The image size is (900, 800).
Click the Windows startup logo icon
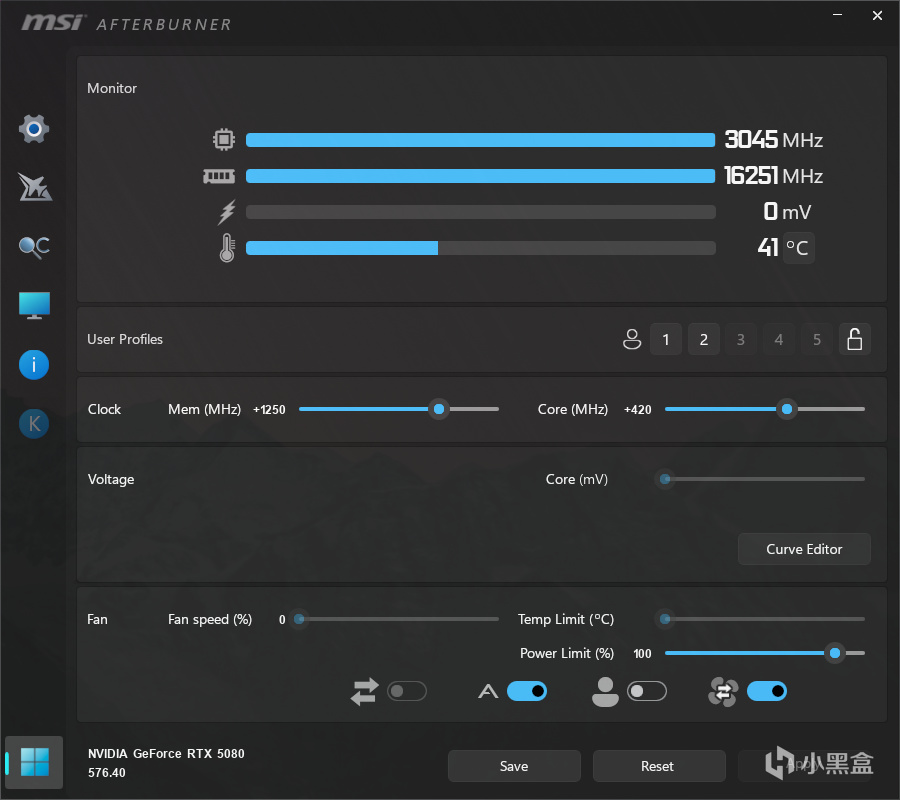pos(34,763)
